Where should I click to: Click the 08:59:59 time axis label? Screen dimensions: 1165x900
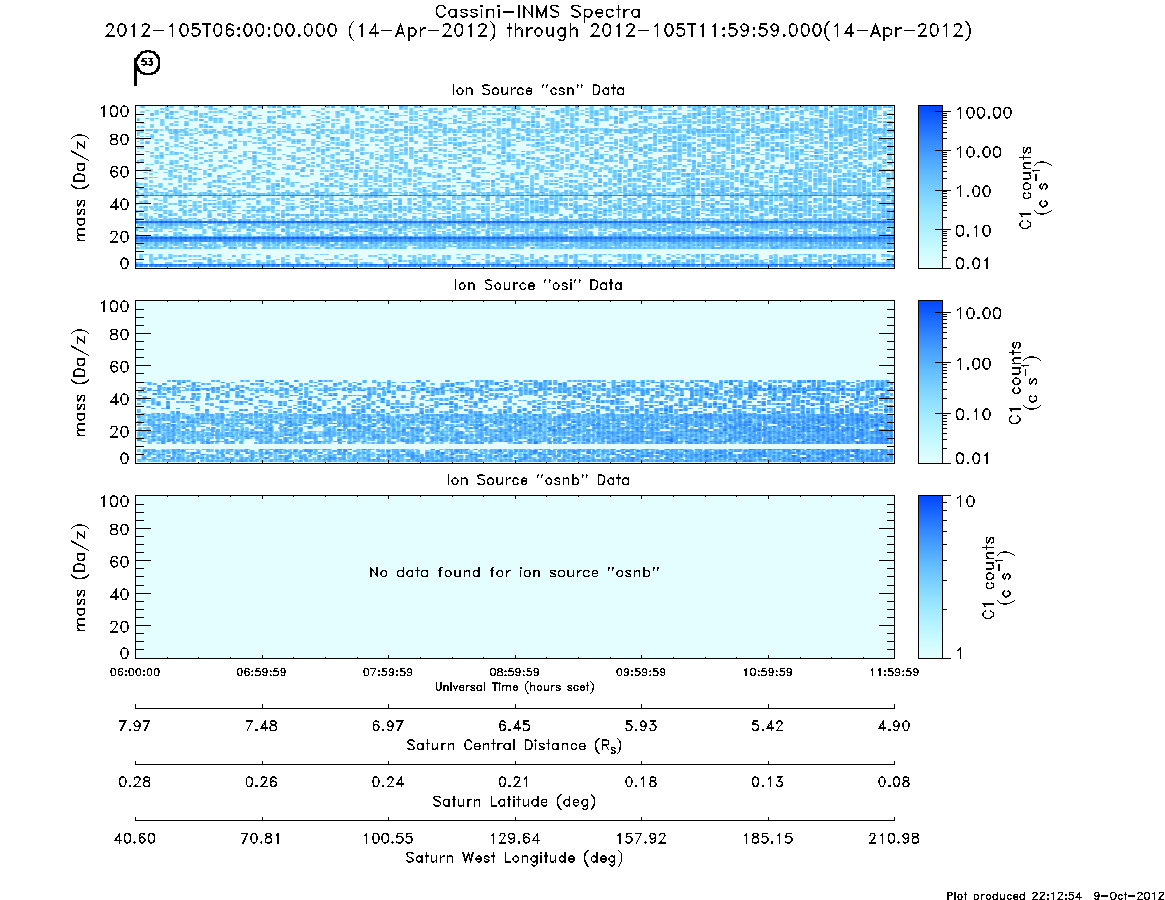click(514, 672)
